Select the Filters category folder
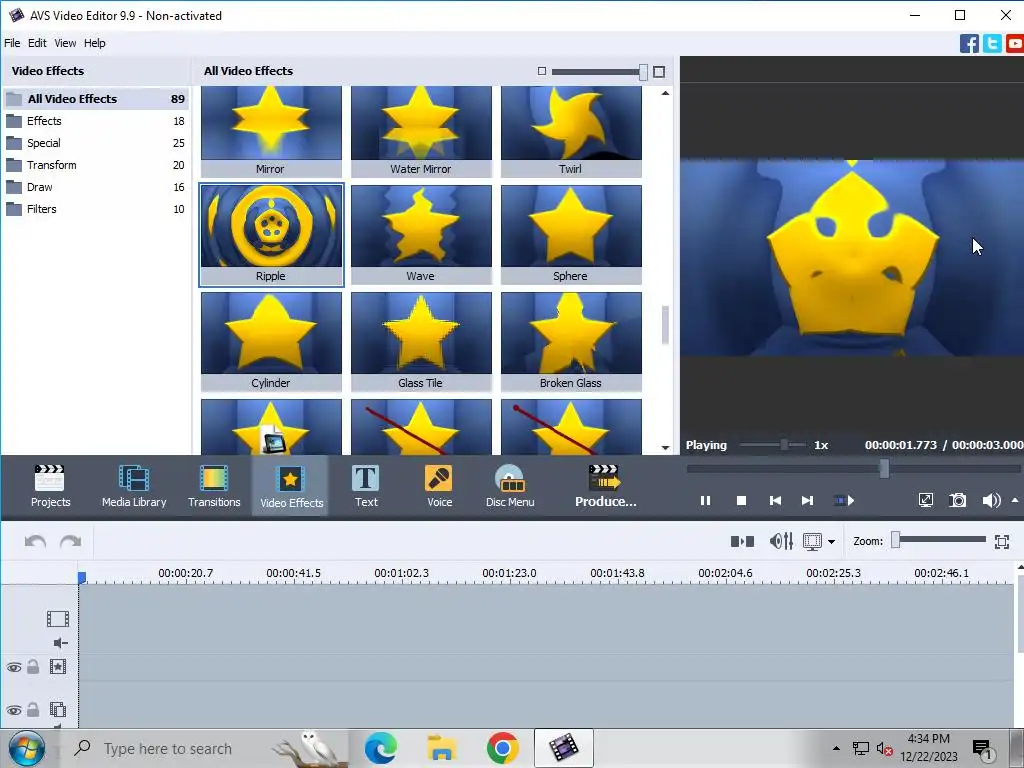1024x768 pixels. point(95,209)
